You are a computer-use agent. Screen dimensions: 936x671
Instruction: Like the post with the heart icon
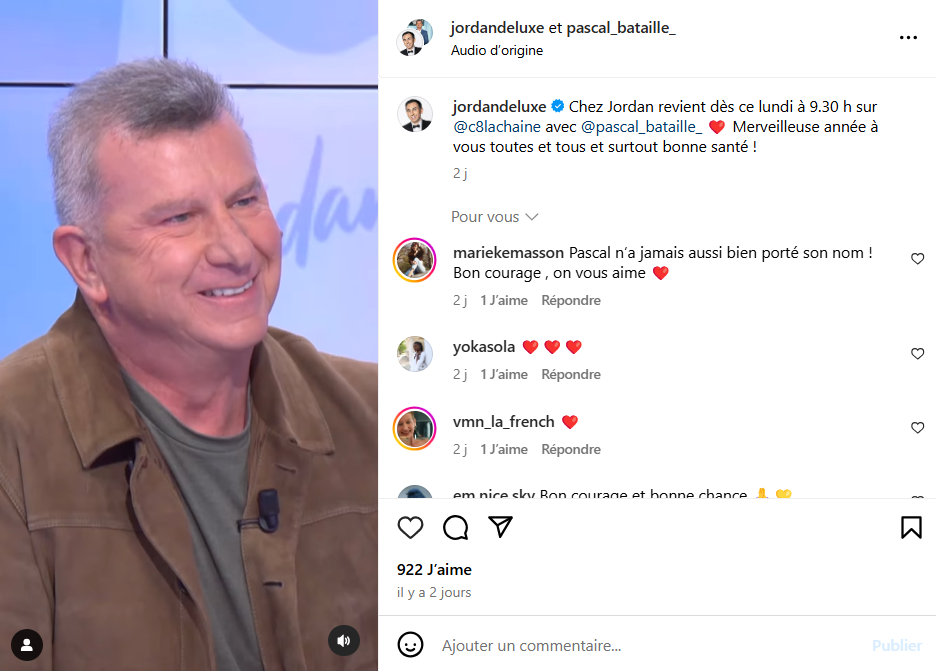click(410, 527)
